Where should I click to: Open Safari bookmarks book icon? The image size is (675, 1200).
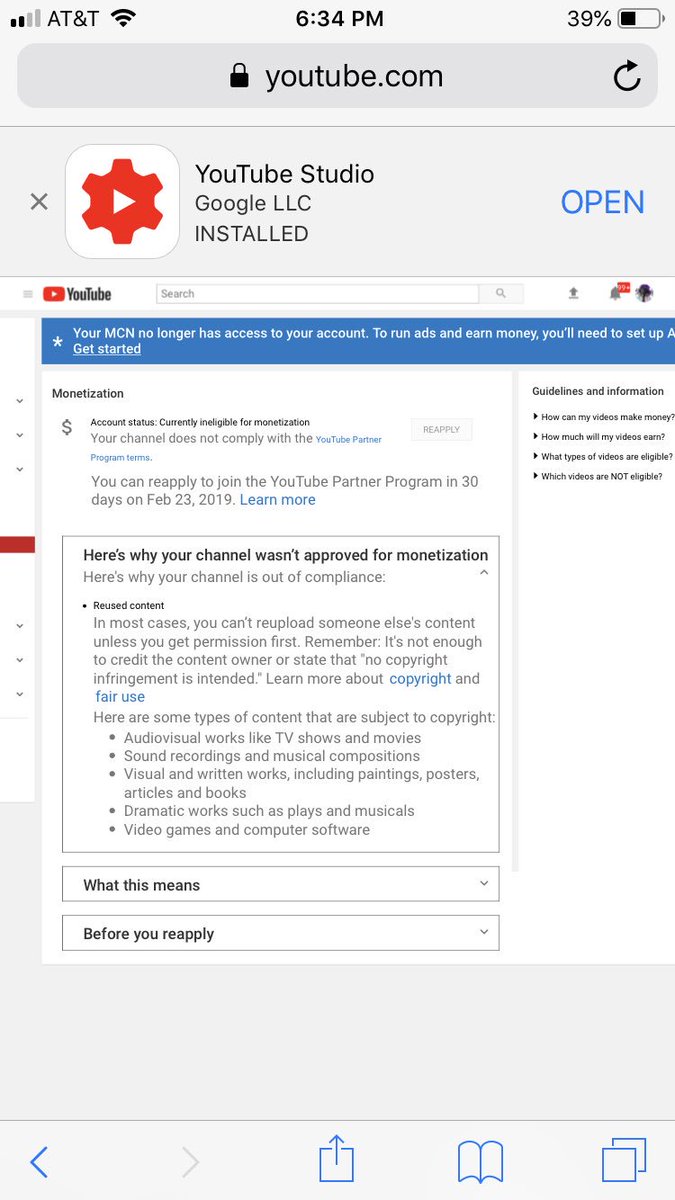pyautogui.click(x=480, y=1162)
